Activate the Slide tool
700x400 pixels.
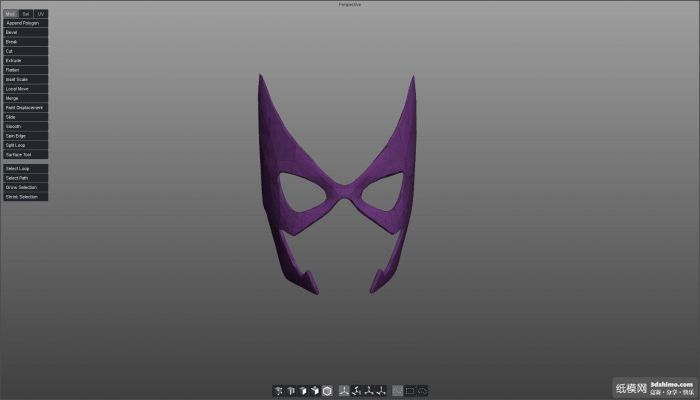click(x=25, y=117)
